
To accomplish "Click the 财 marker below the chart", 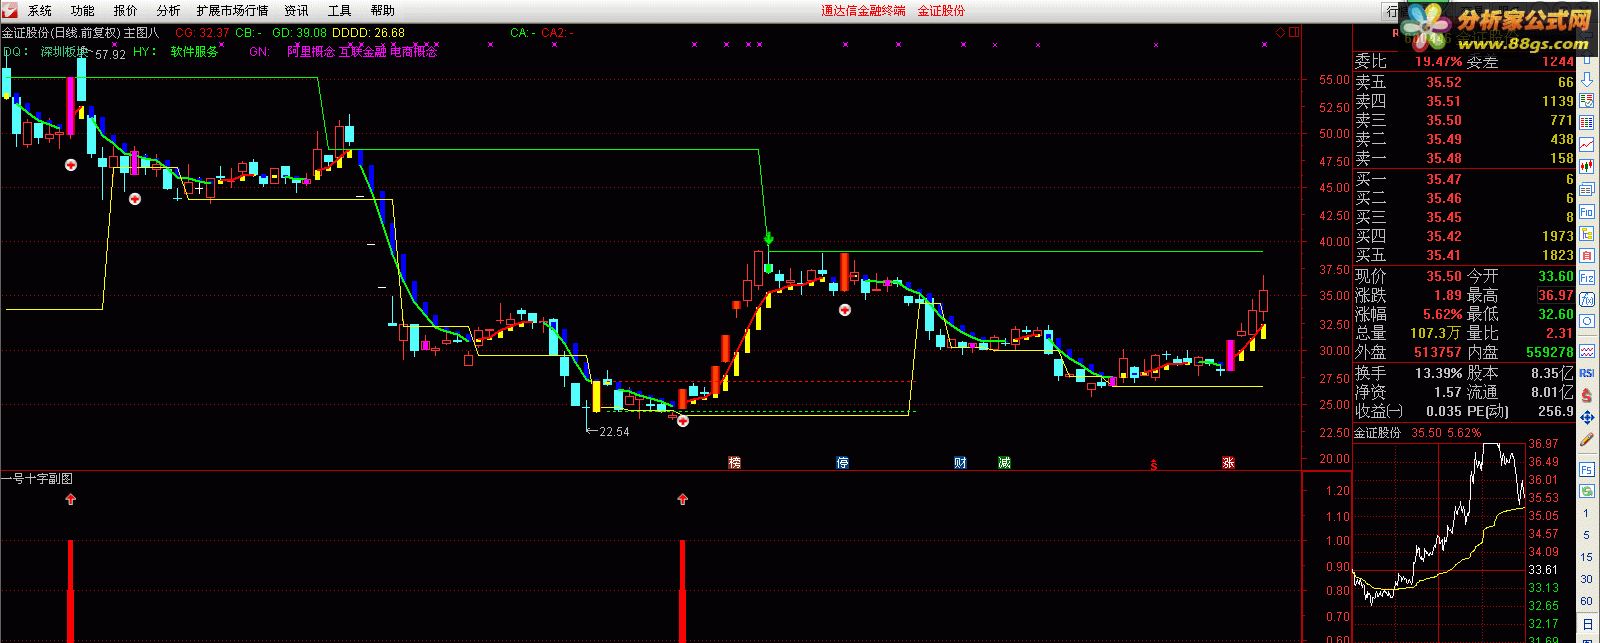I will pyautogui.click(x=960, y=462).
